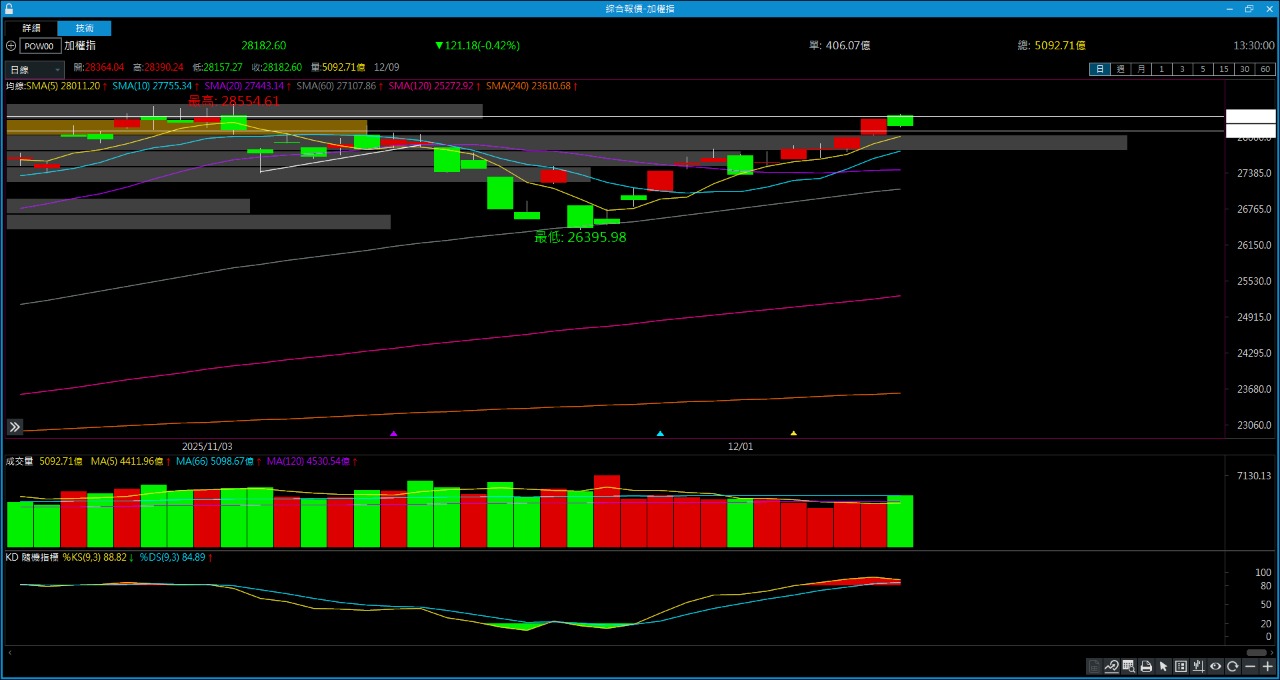This screenshot has width=1280, height=680.
Task: Click the printer icon in bottom toolbar
Action: [1146, 666]
